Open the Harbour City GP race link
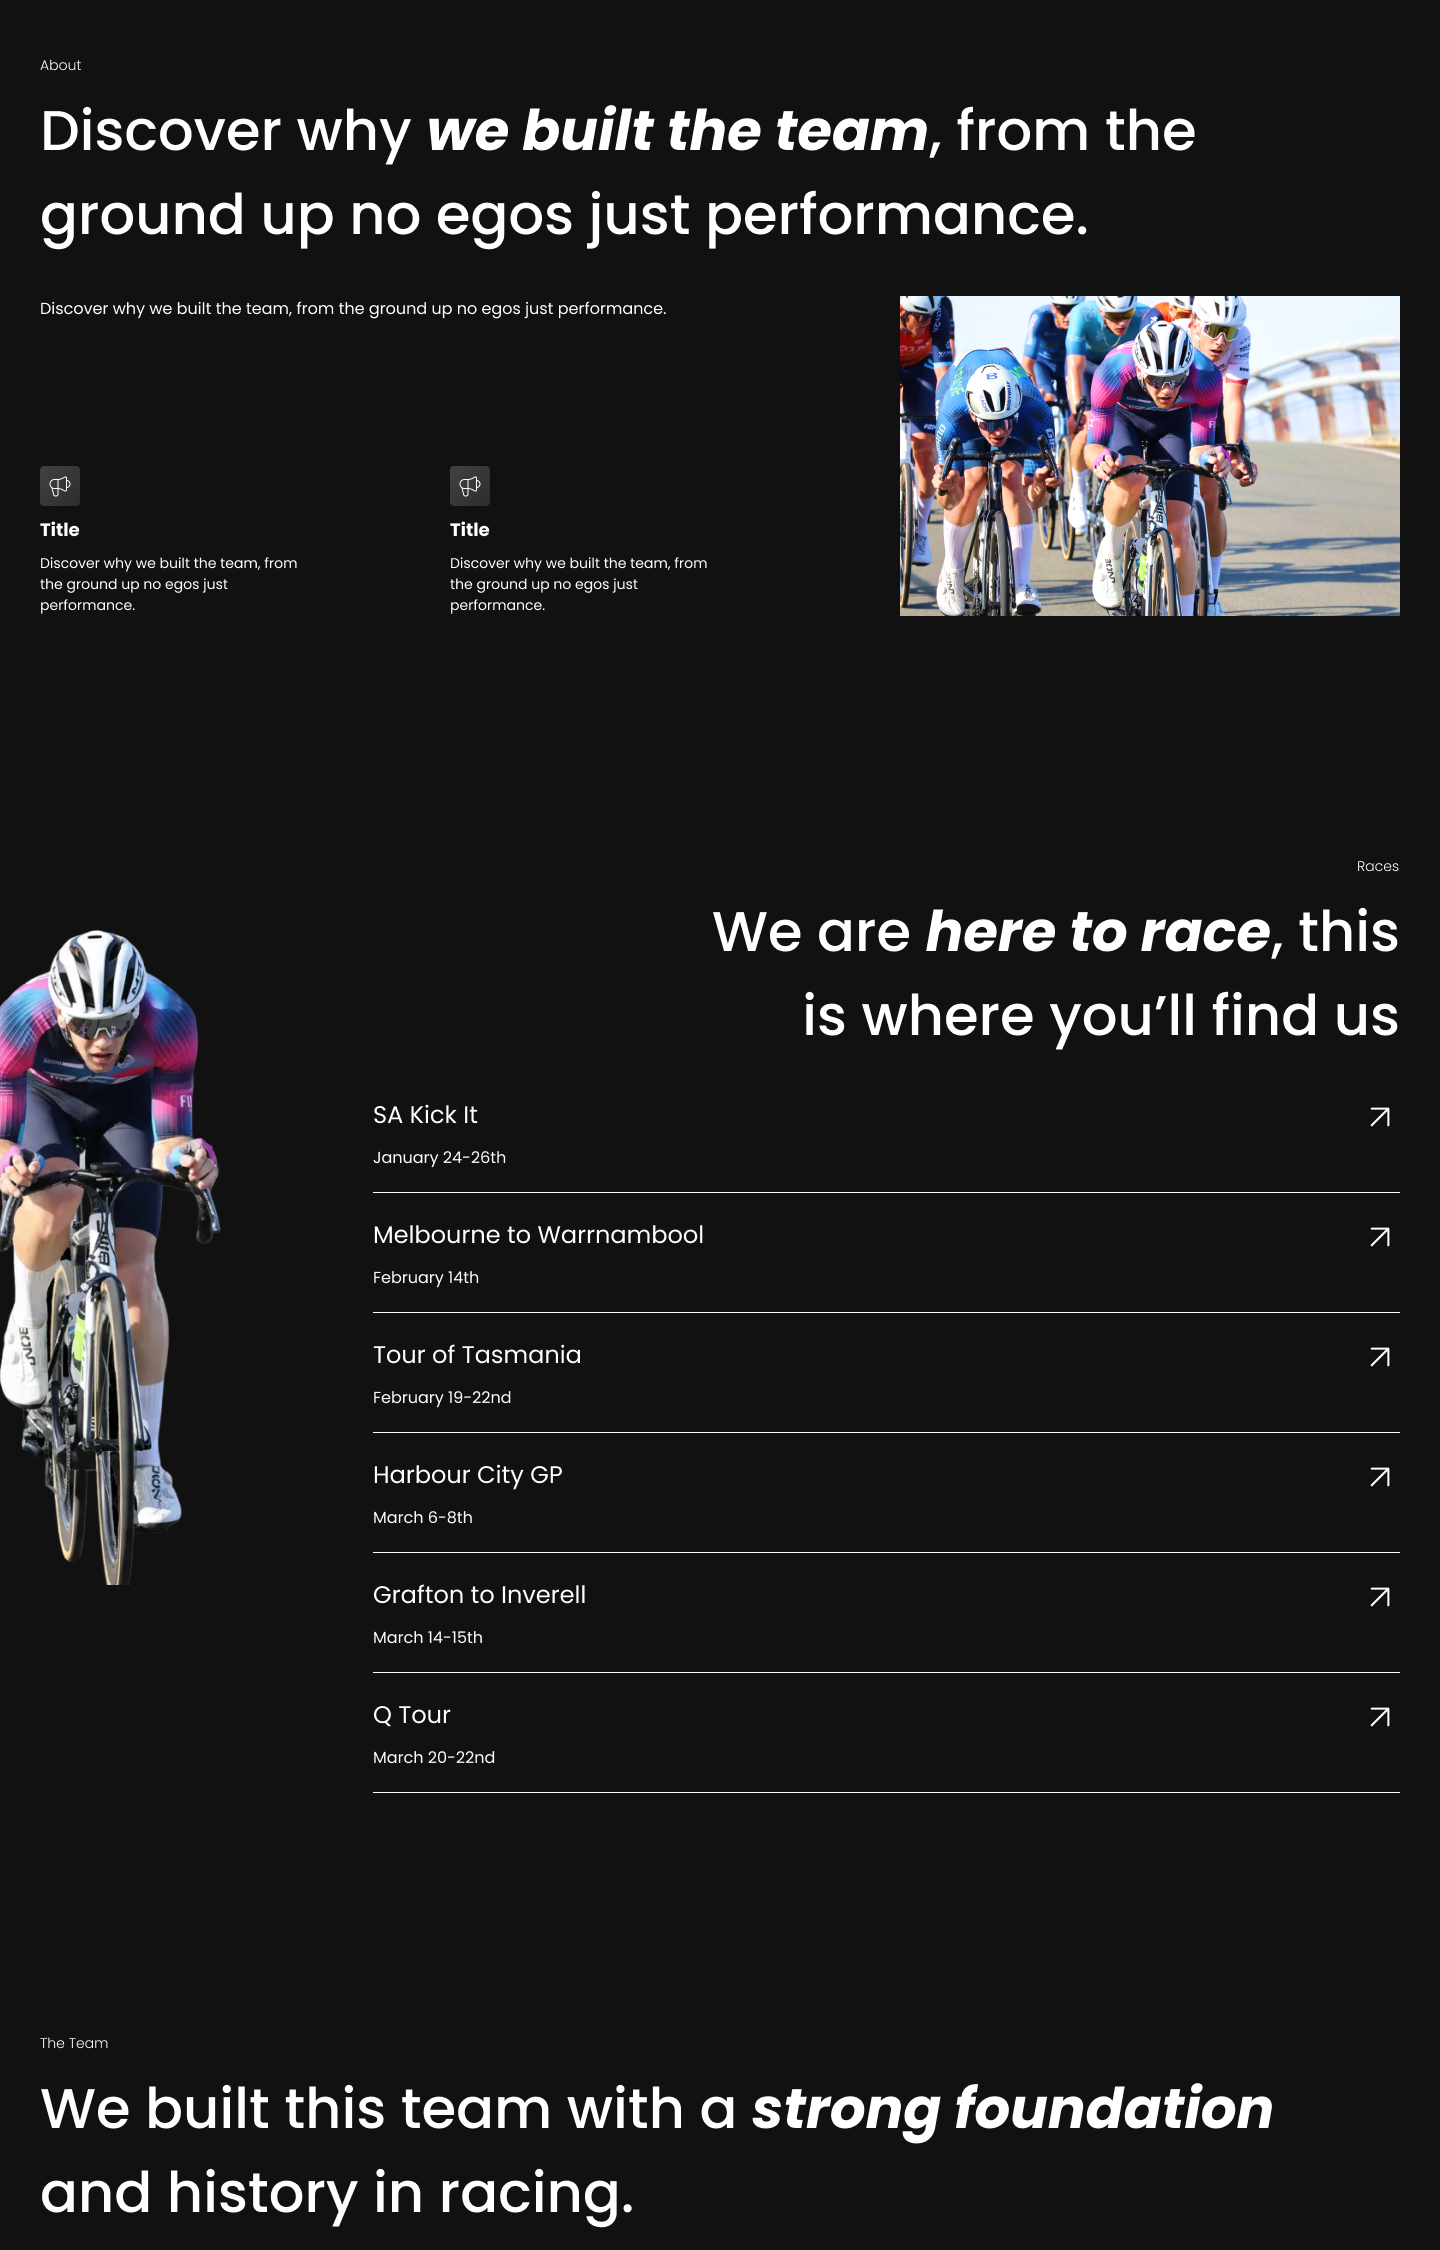1440x2250 pixels. 468,1475
